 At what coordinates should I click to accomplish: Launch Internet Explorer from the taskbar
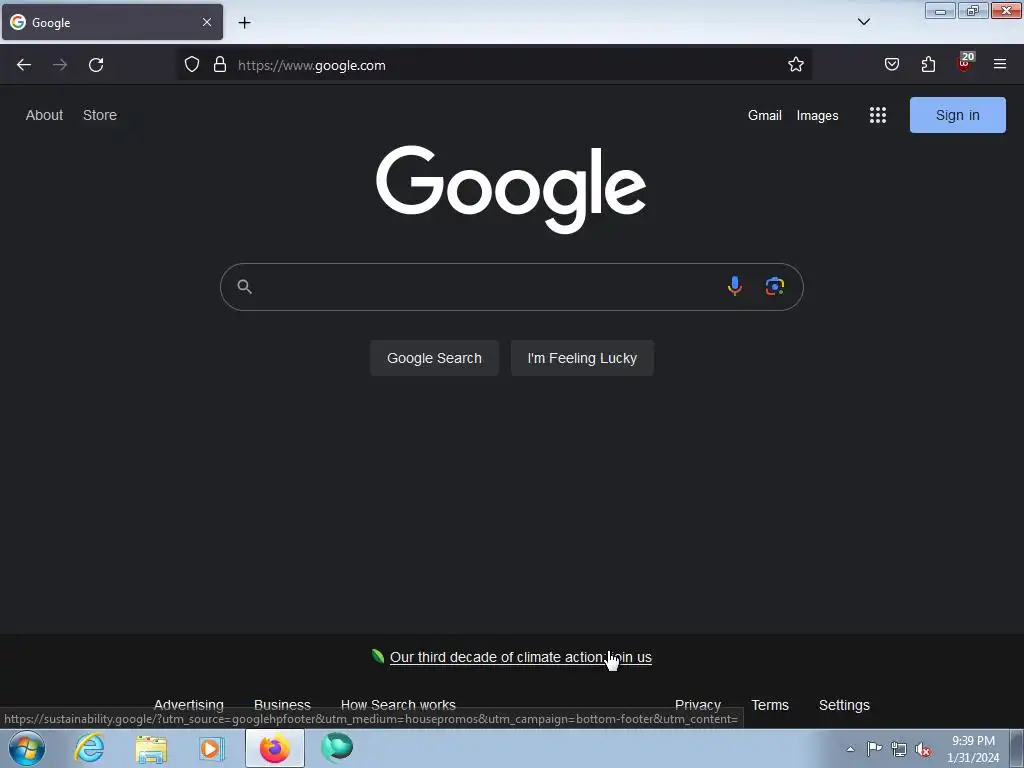tap(89, 748)
